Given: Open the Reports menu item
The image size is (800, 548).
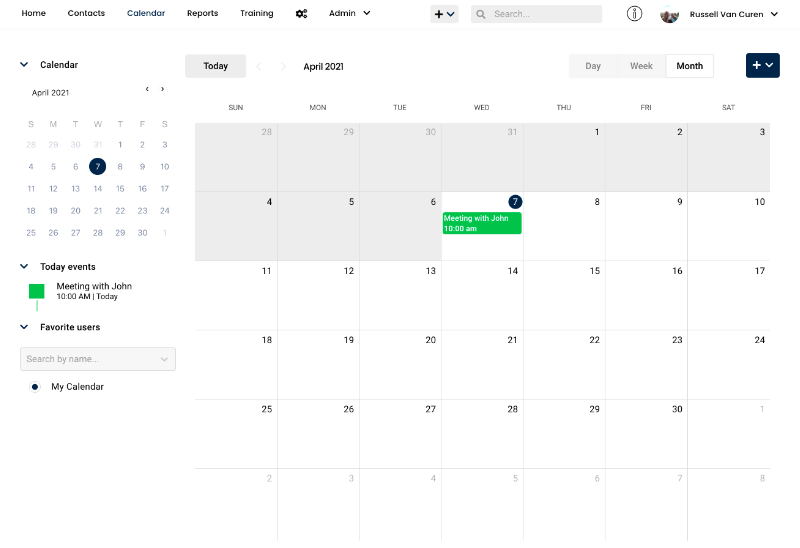Looking at the screenshot, I should (202, 14).
